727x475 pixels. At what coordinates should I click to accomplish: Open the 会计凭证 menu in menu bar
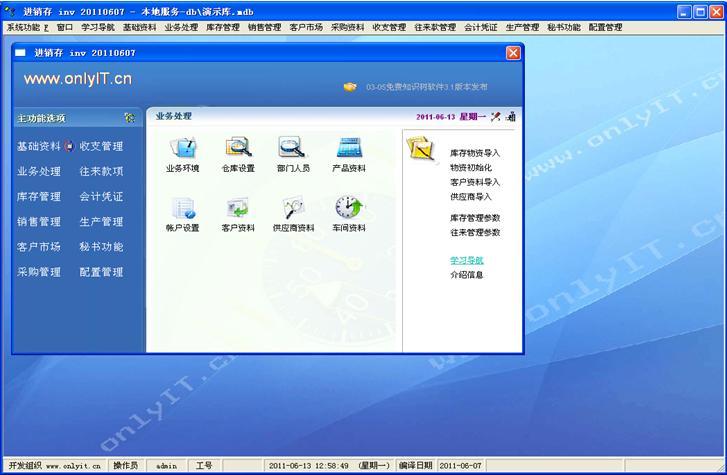(481, 28)
